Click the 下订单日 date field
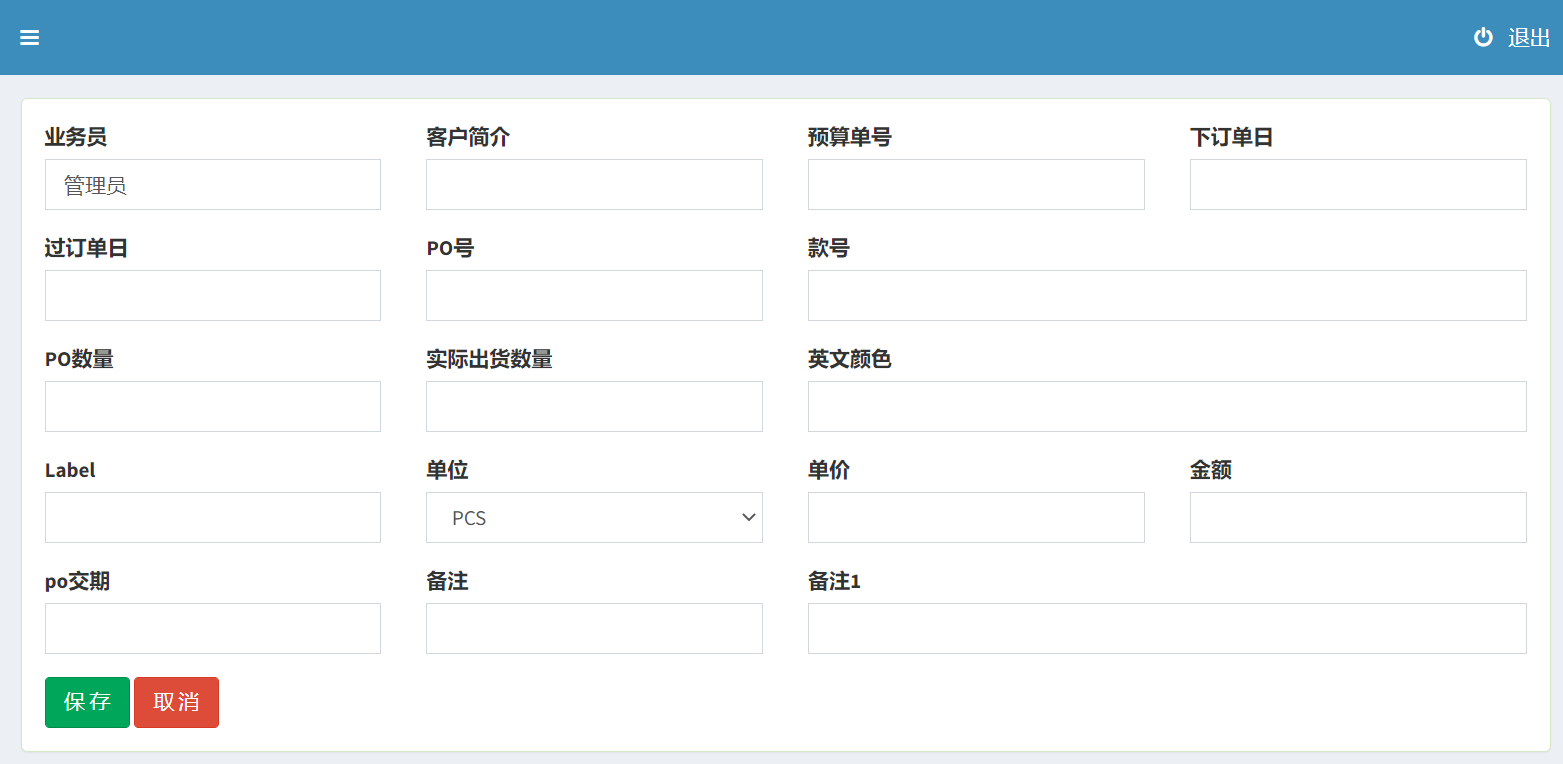Viewport: 1563px width, 764px height. pyautogui.click(x=1358, y=185)
